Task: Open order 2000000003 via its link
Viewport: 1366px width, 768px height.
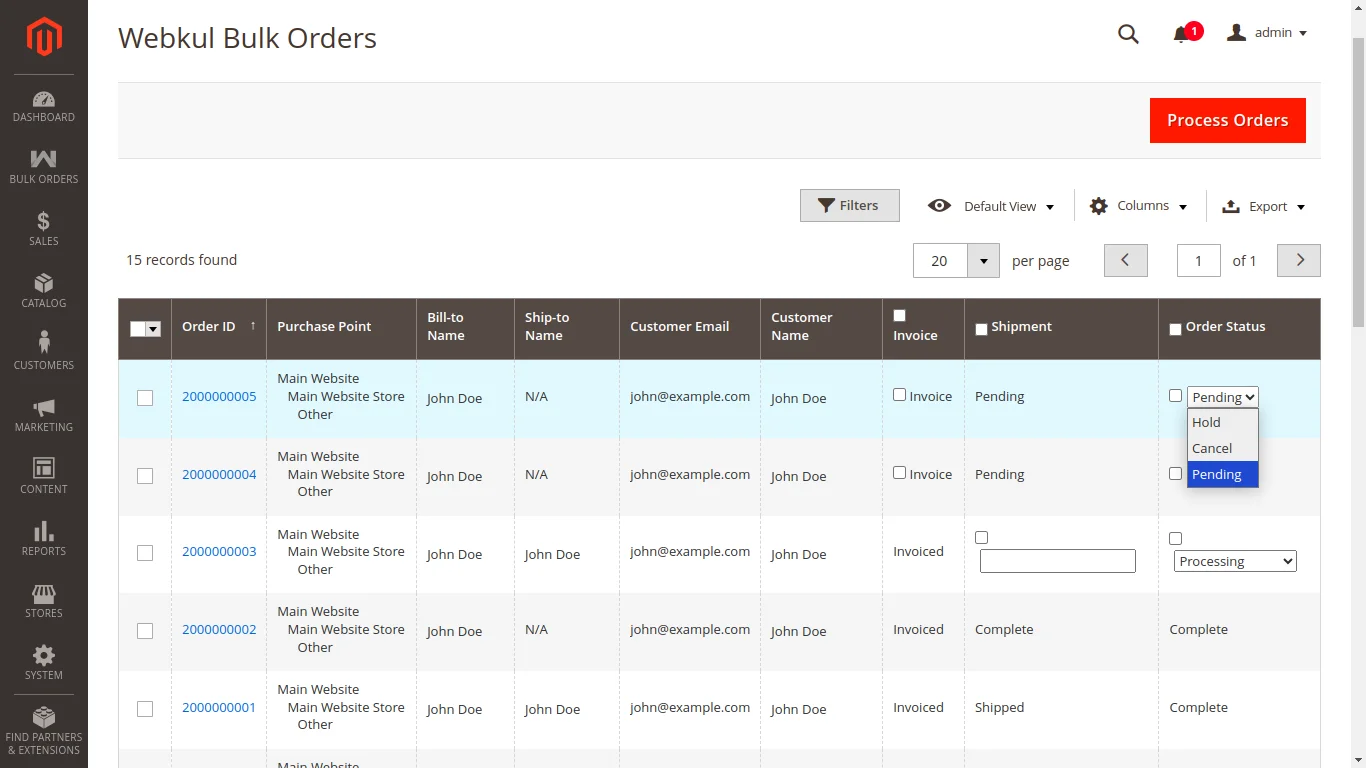Action: (x=219, y=551)
